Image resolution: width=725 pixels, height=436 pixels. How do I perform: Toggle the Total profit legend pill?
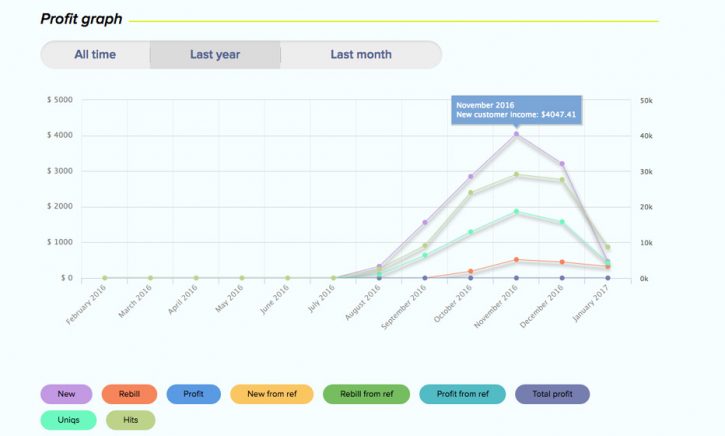(x=552, y=394)
